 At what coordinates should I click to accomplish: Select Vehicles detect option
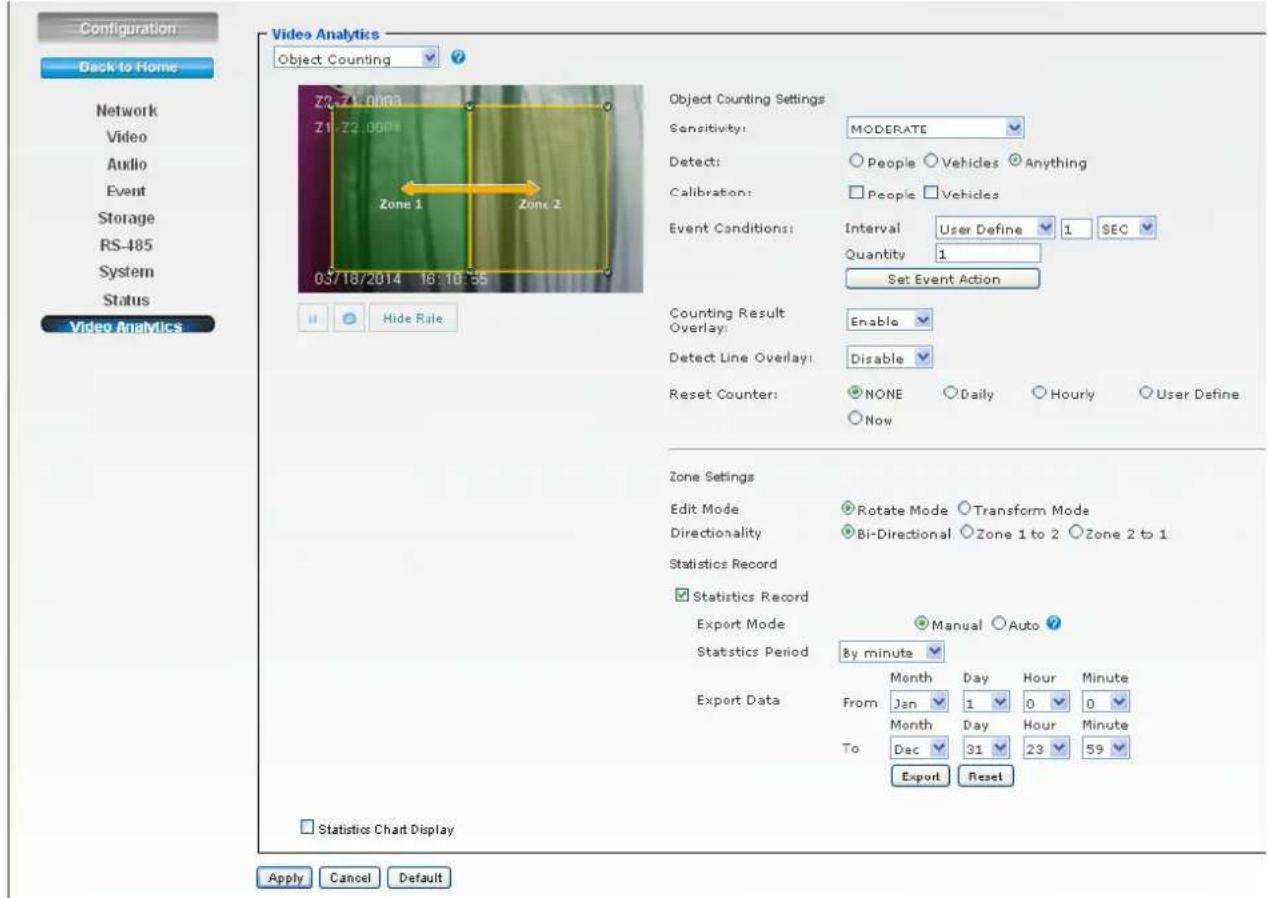[929, 161]
